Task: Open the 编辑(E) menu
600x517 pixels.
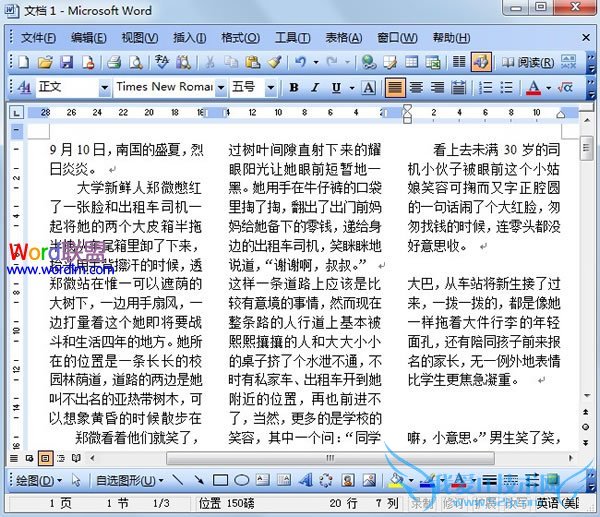Action: click(x=88, y=38)
